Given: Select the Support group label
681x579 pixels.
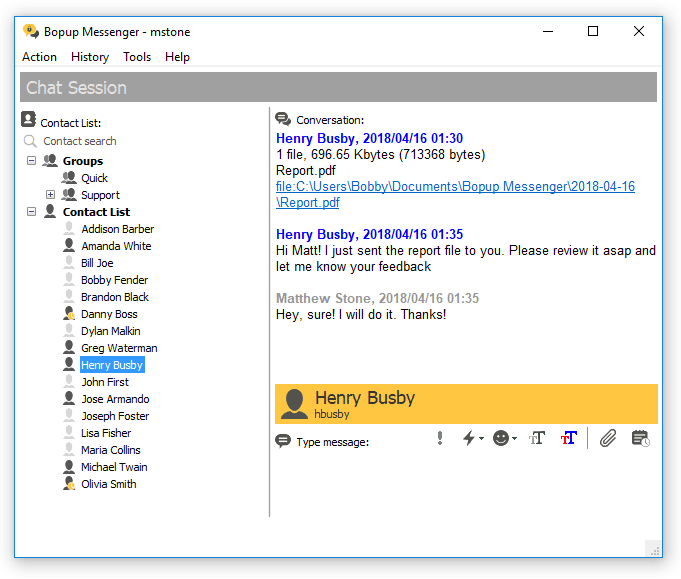Looking at the screenshot, I should 100,195.
